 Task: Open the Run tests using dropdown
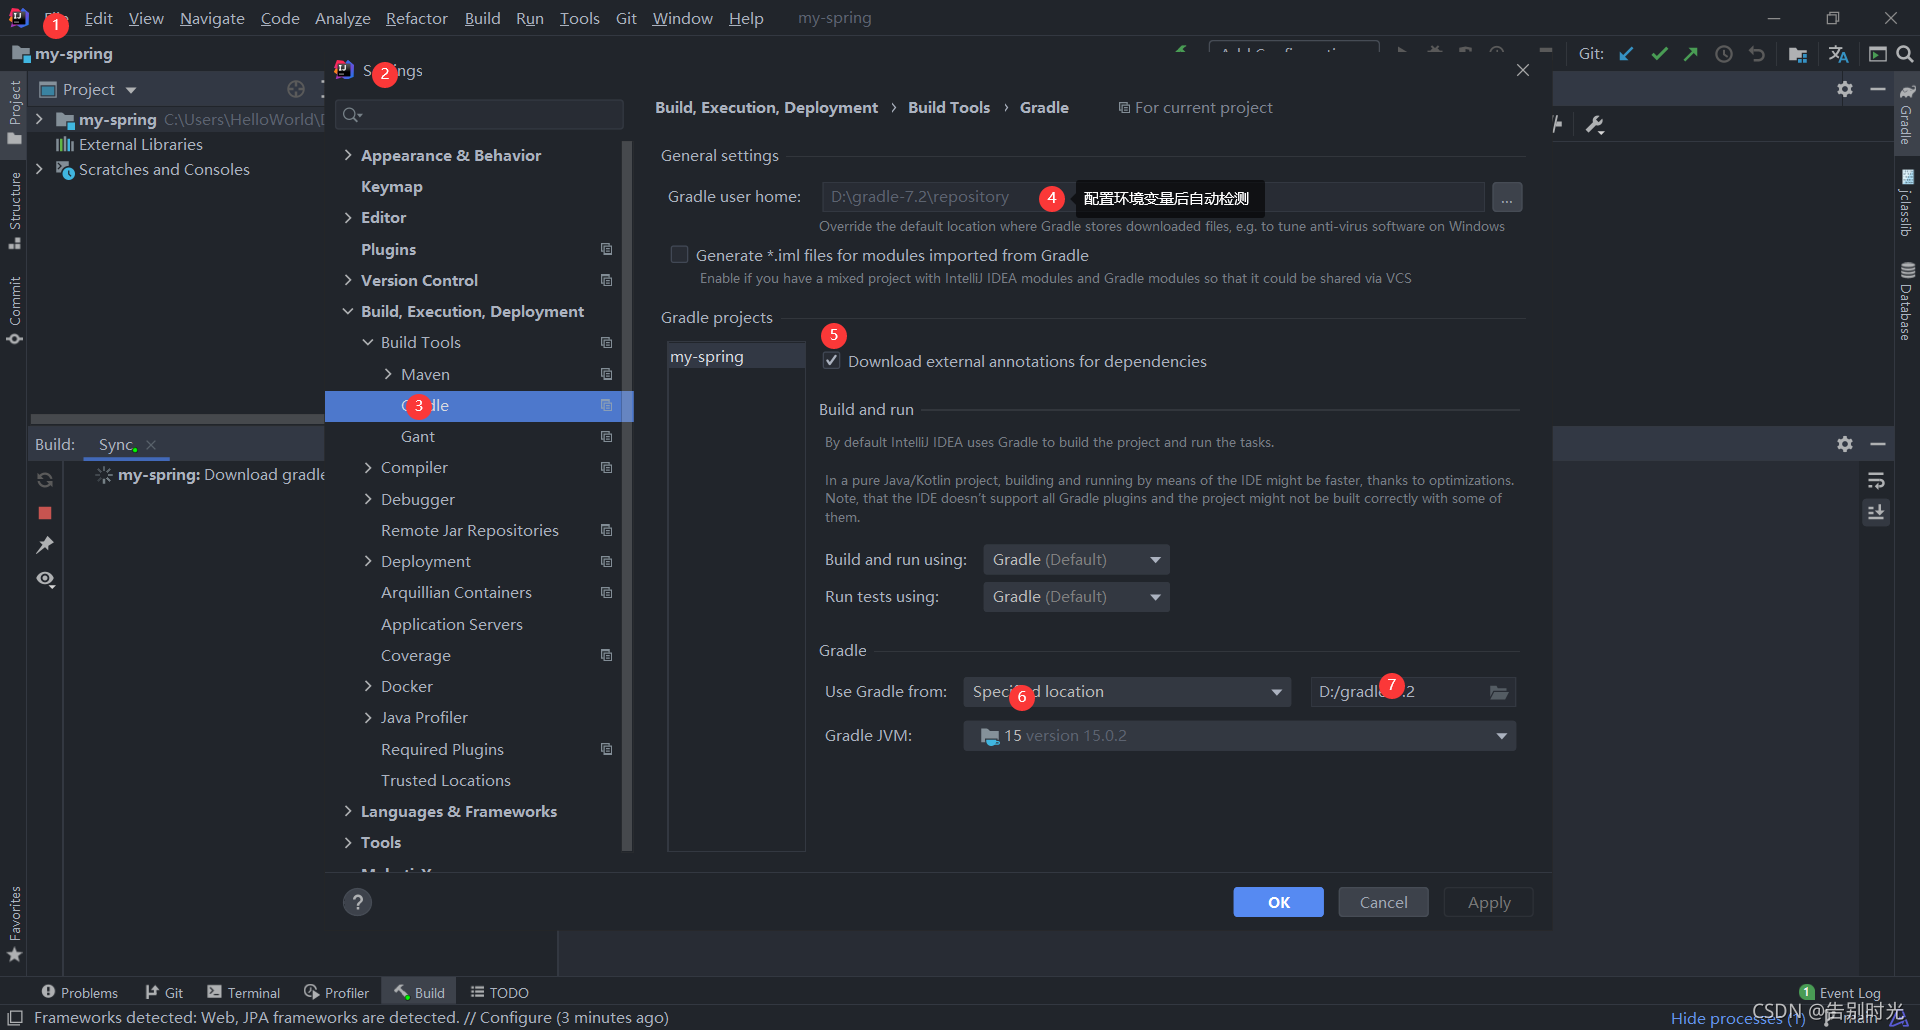pos(1076,597)
